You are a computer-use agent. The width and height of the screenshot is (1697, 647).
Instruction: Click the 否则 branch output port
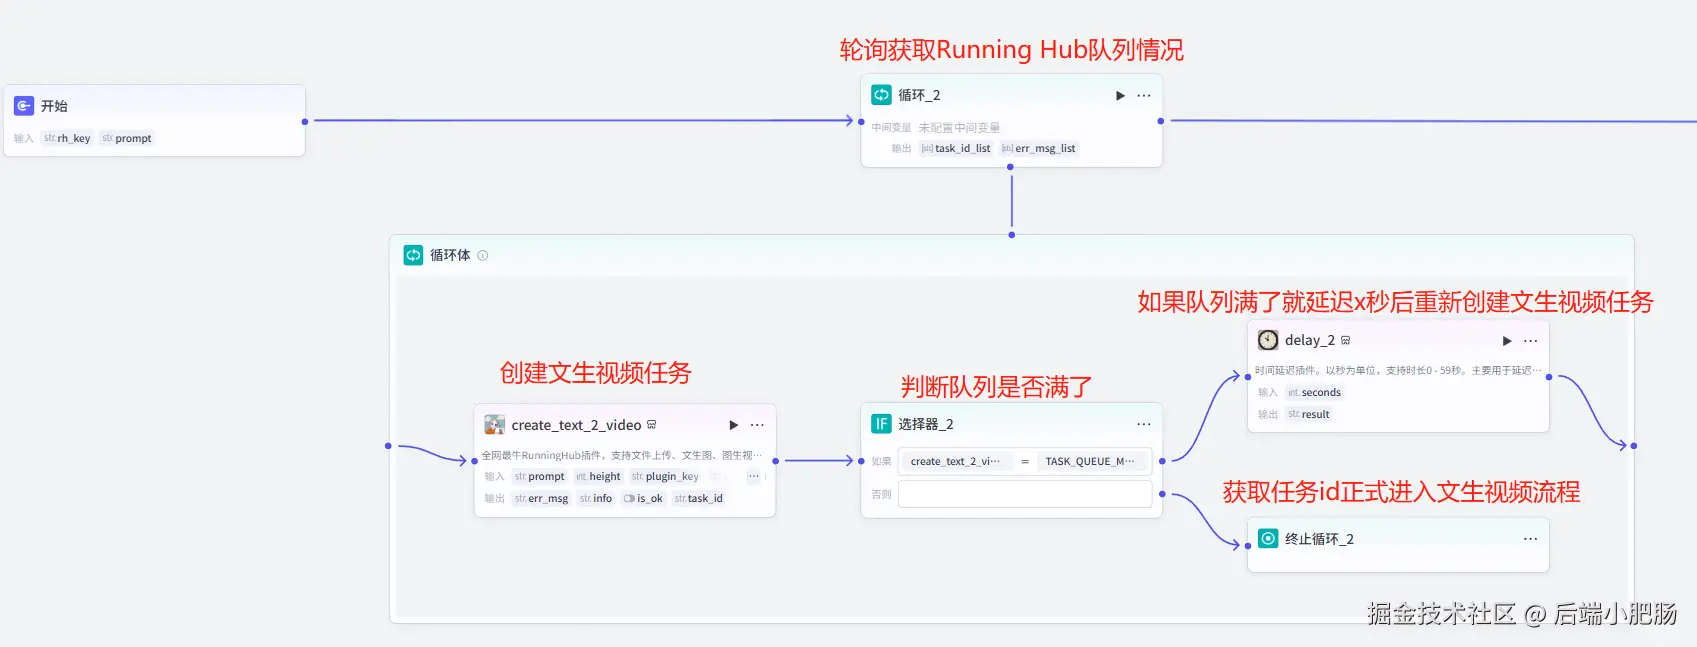pyautogui.click(x=1162, y=494)
